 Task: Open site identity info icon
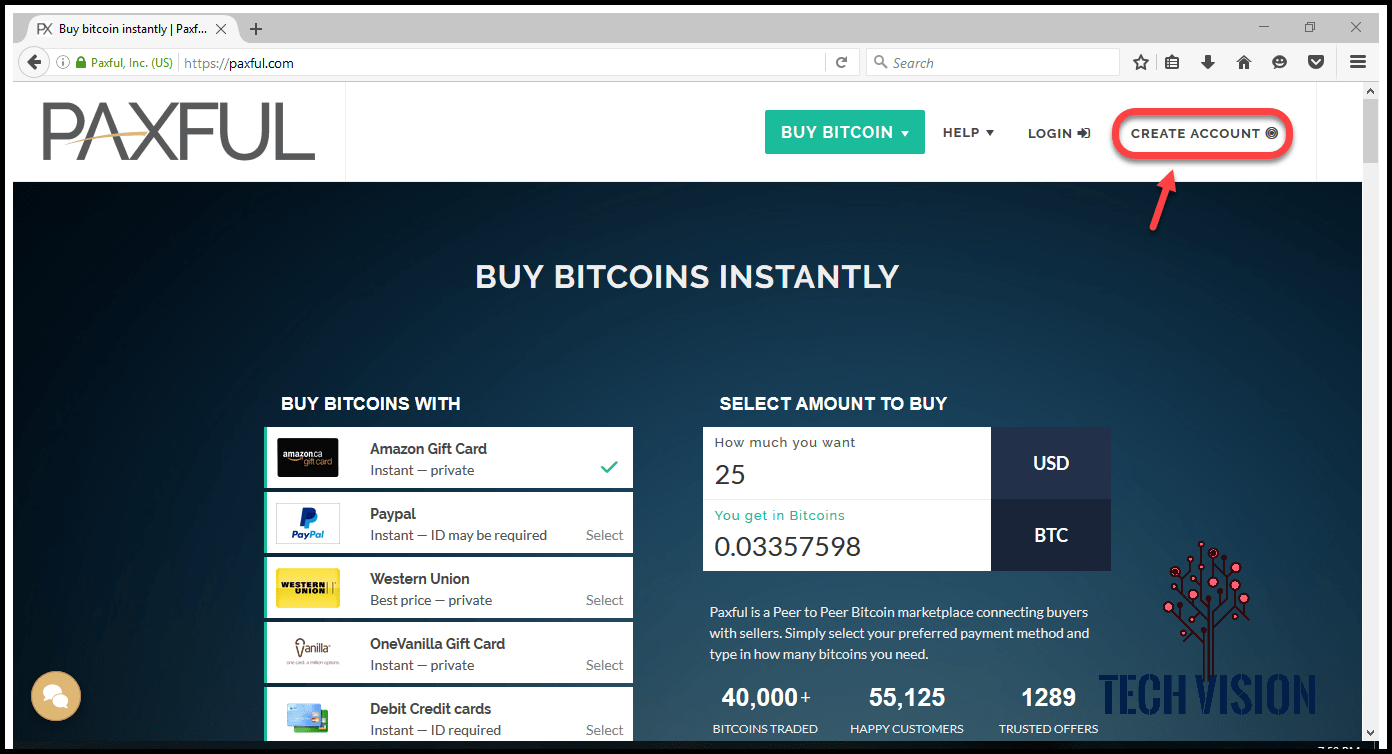click(x=63, y=62)
